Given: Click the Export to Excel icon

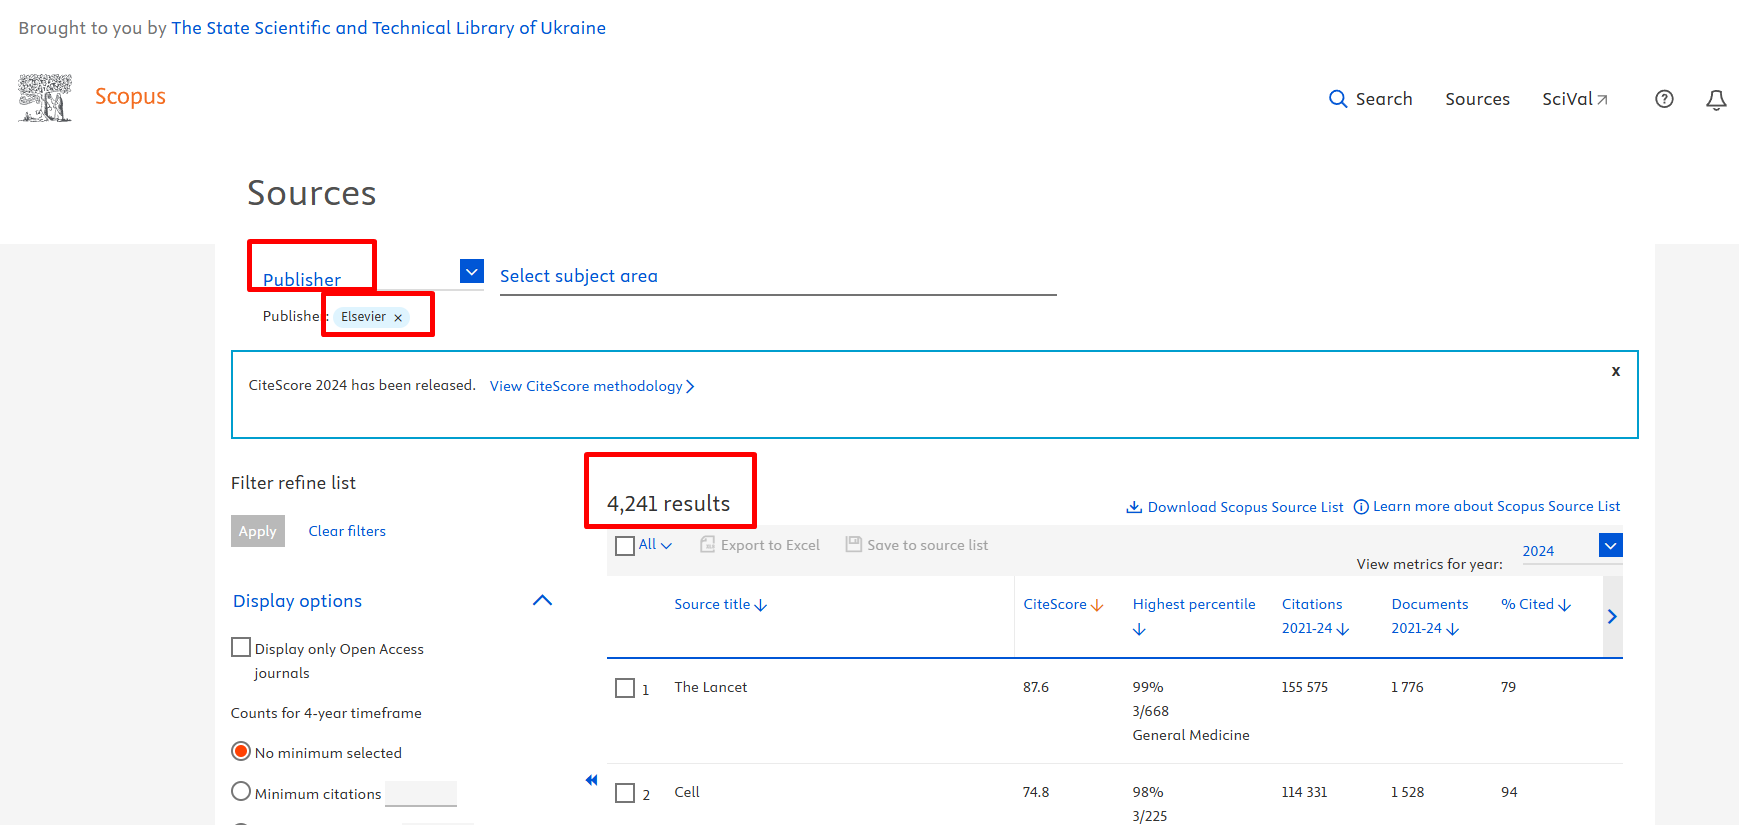Looking at the screenshot, I should click(708, 545).
